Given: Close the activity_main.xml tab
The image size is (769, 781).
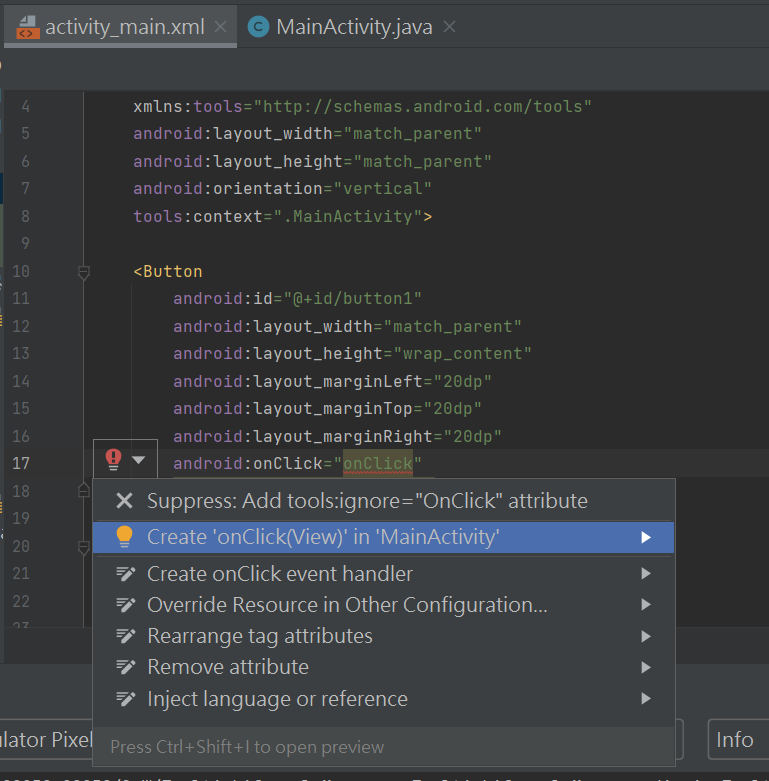Looking at the screenshot, I should click(x=221, y=27).
